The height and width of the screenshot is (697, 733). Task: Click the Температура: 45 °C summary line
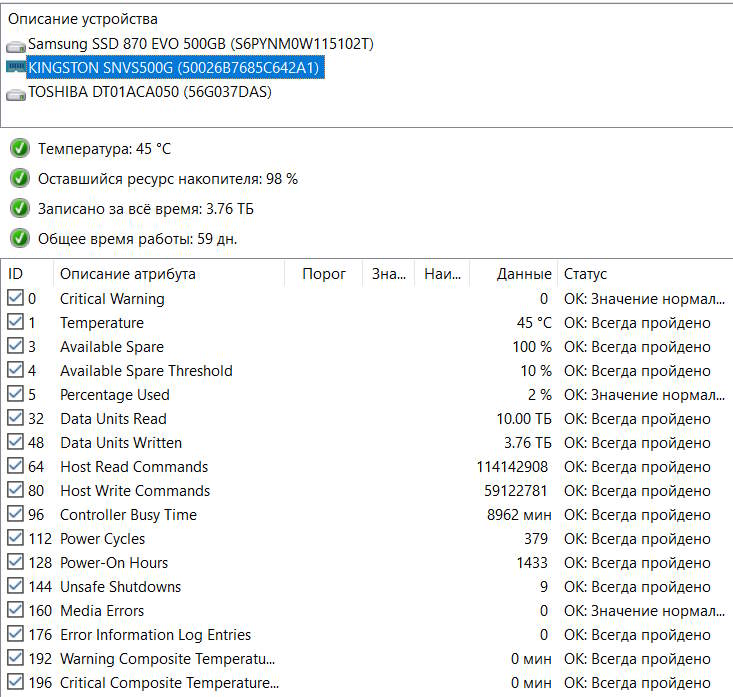[104, 149]
